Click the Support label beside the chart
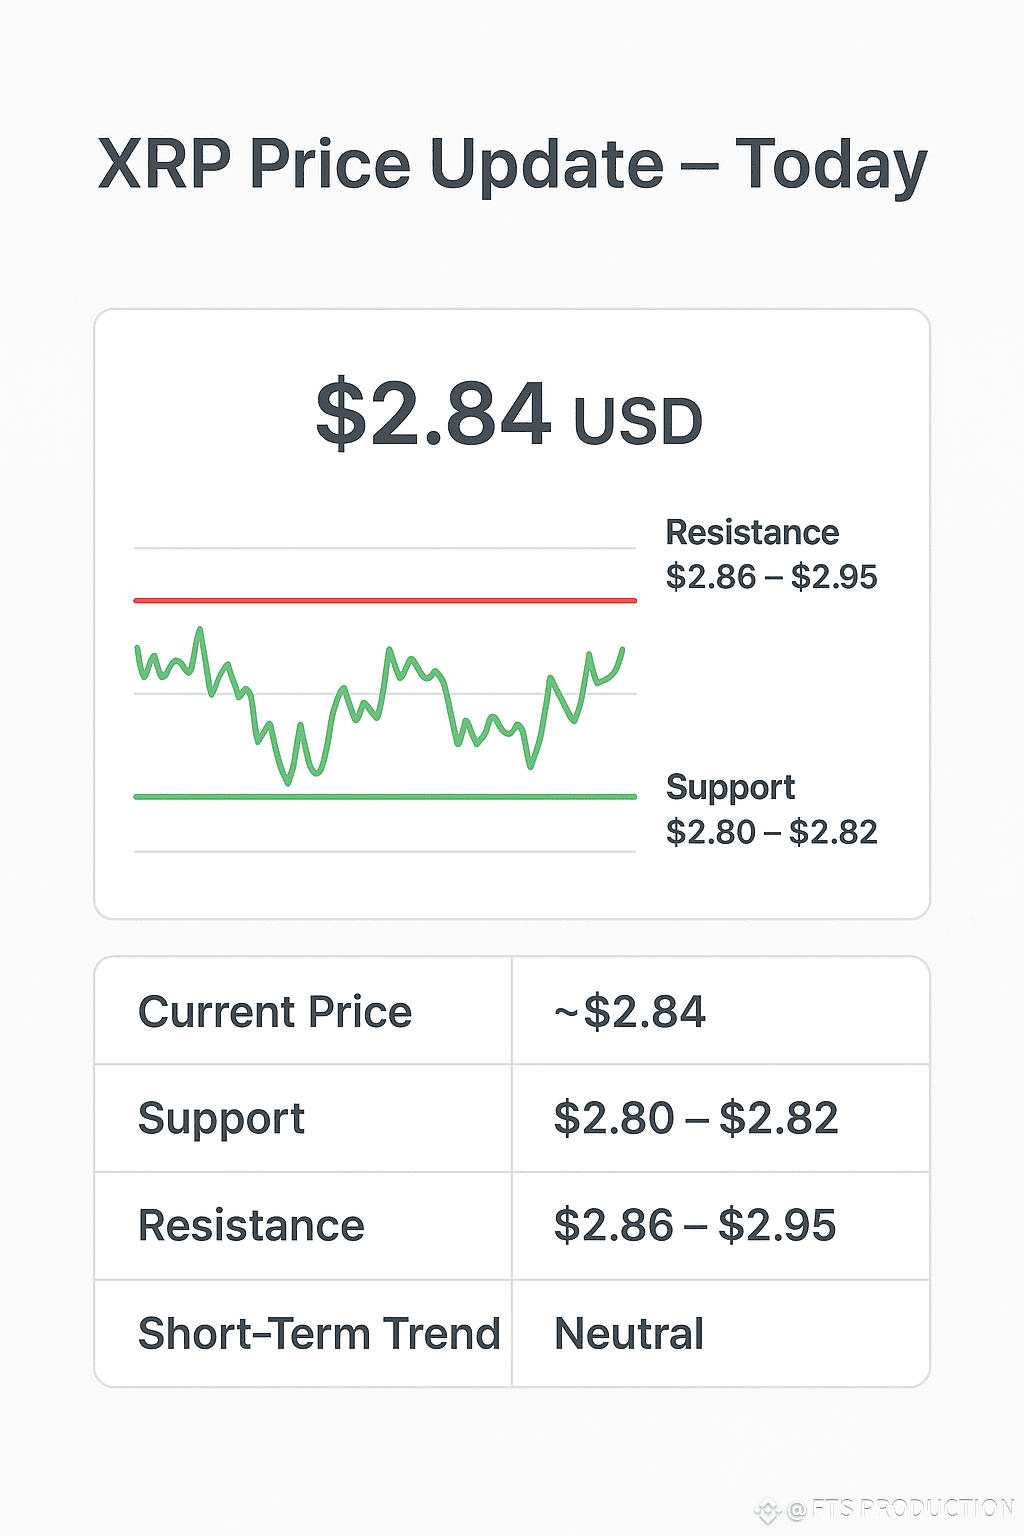The image size is (1024, 1536). tap(730, 787)
